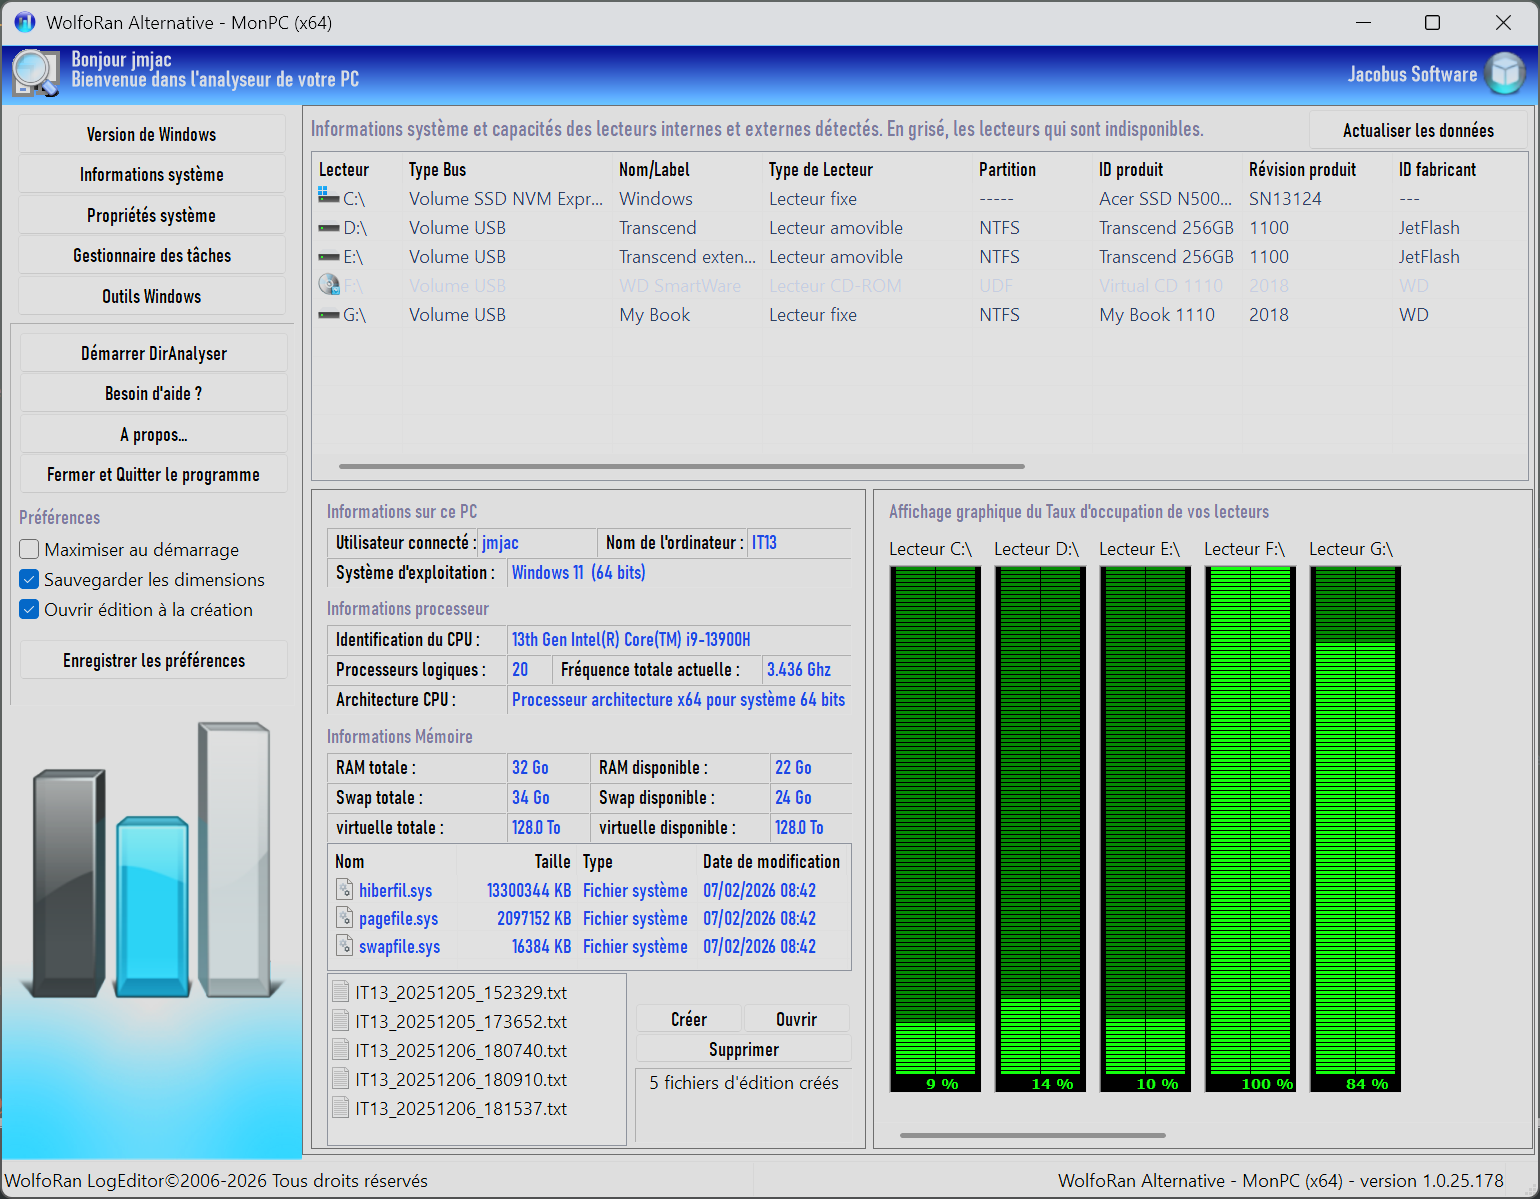This screenshot has width=1540, height=1199.
Task: Toggle Ouvrir édition à la création
Action: (x=30, y=609)
